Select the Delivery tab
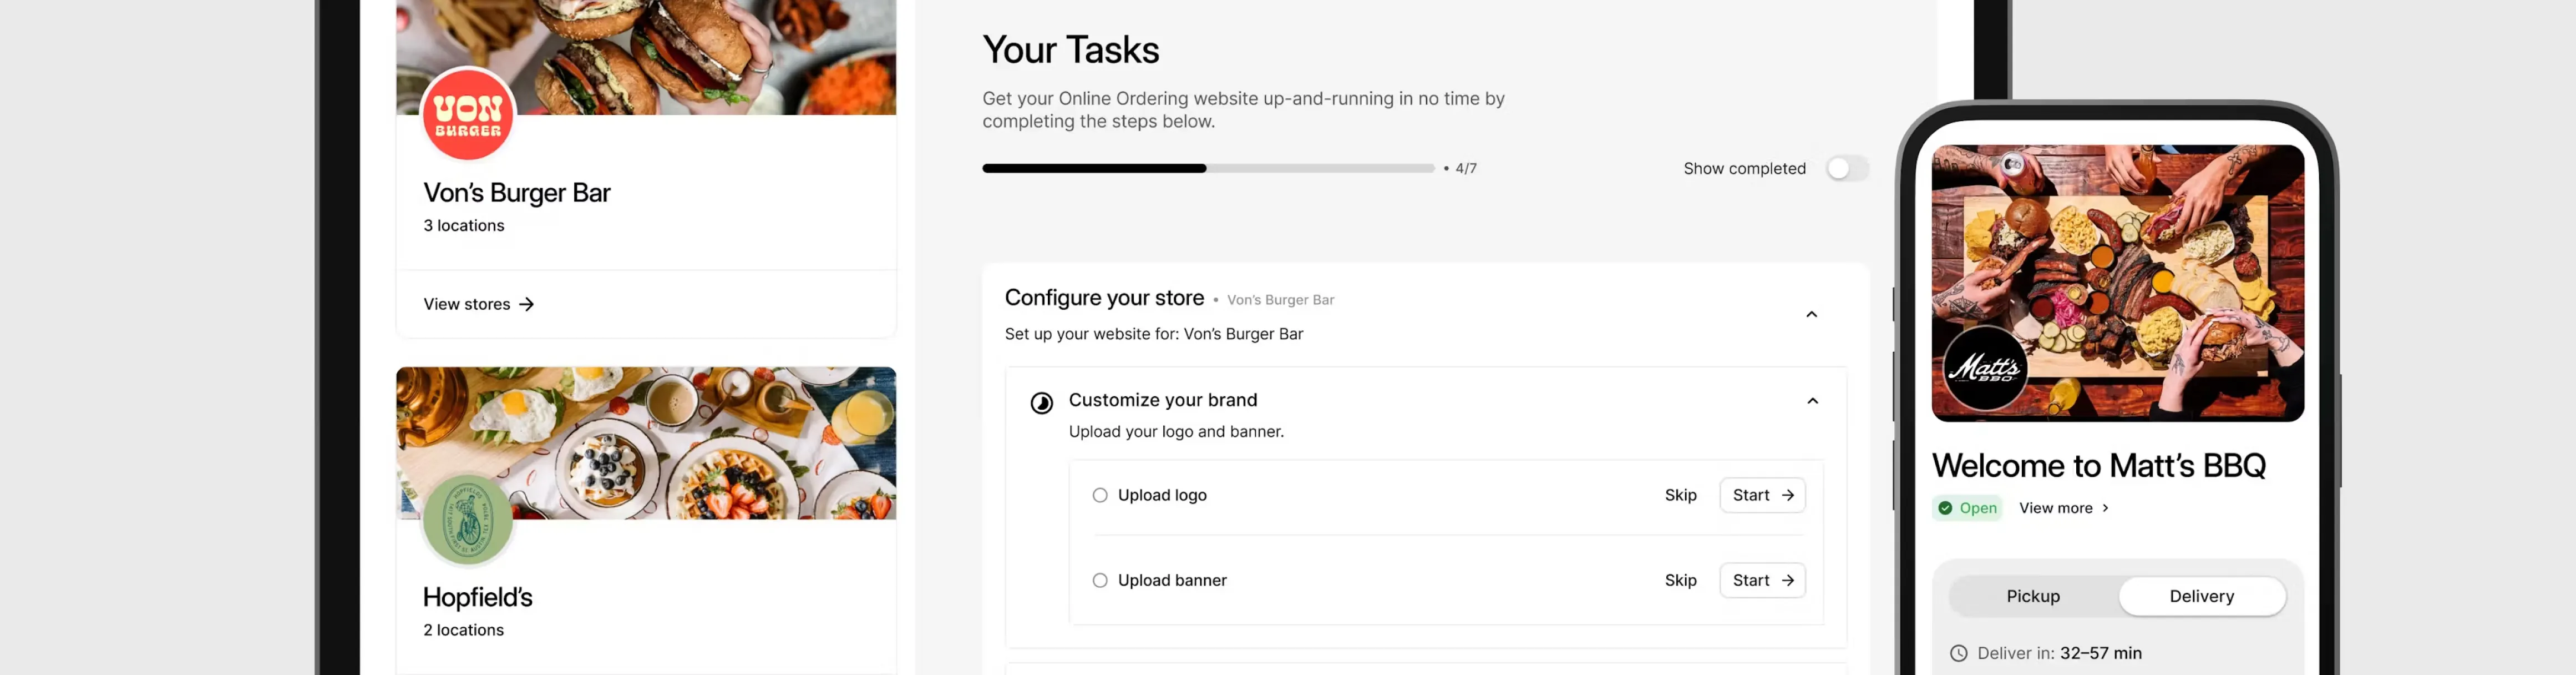This screenshot has height=675, width=2576. pyautogui.click(x=2201, y=596)
